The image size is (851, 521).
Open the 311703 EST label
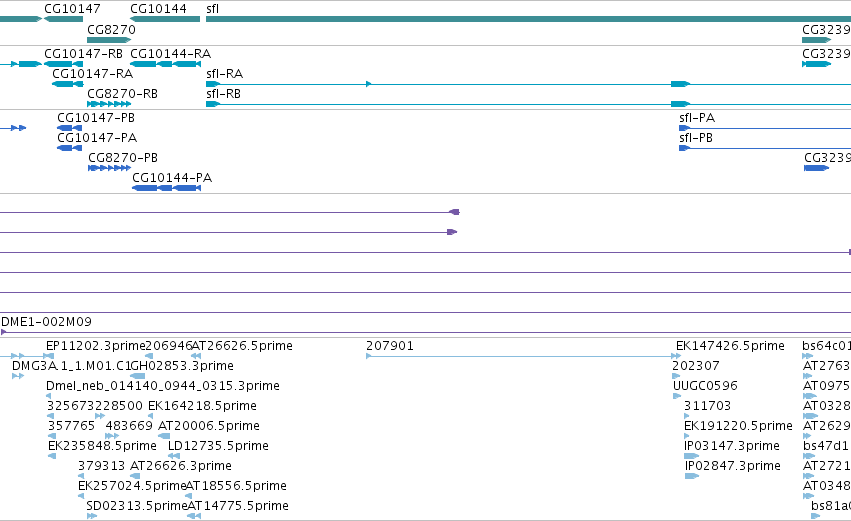[707, 405]
